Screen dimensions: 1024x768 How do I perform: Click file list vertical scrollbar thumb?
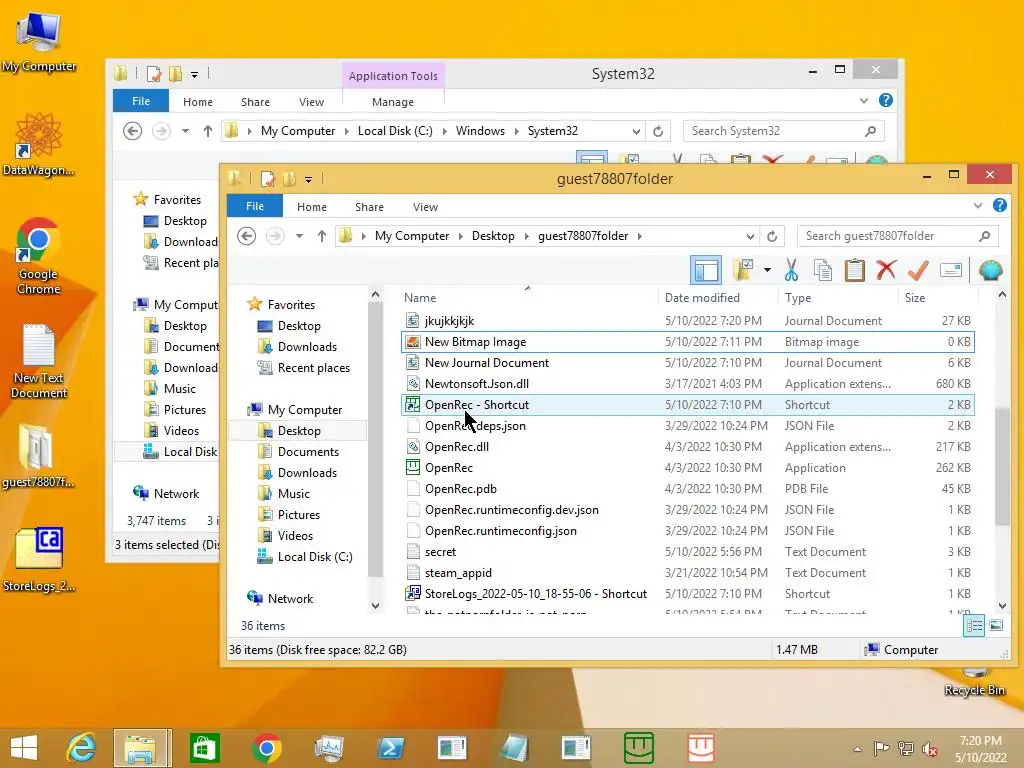click(1002, 465)
